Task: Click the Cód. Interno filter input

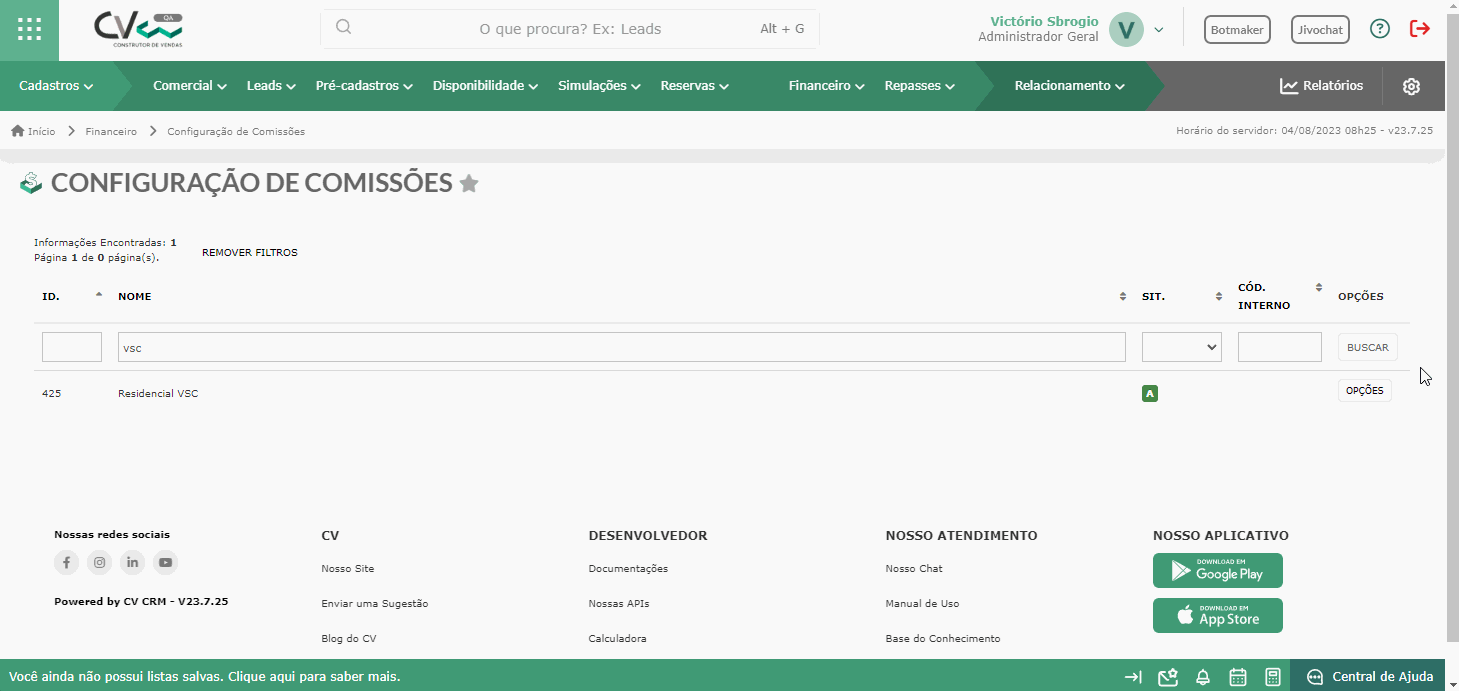Action: [x=1280, y=347]
